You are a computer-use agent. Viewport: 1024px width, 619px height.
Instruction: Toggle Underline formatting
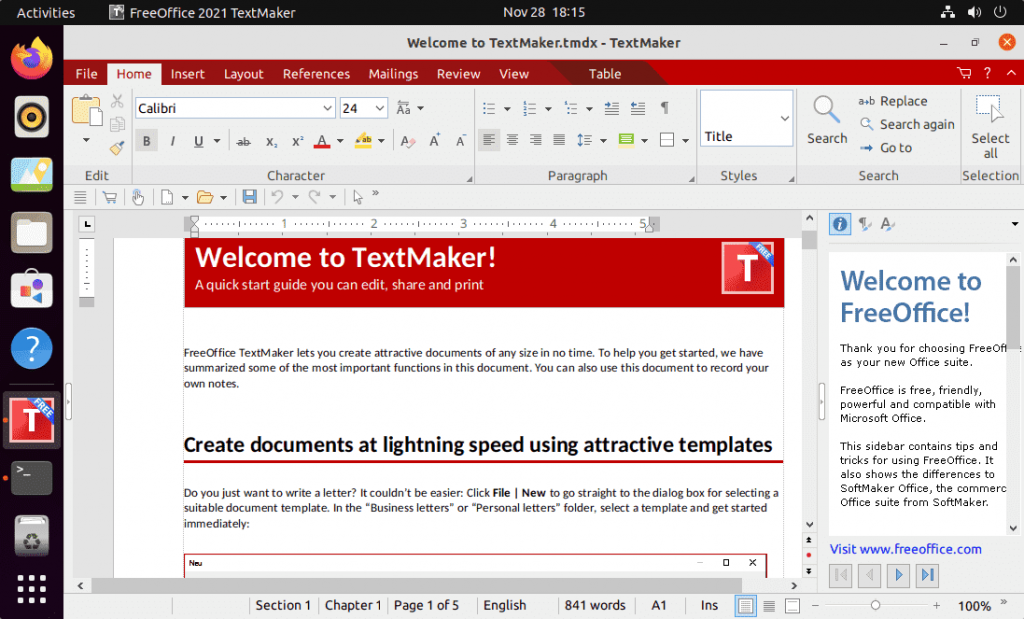pyautogui.click(x=199, y=141)
